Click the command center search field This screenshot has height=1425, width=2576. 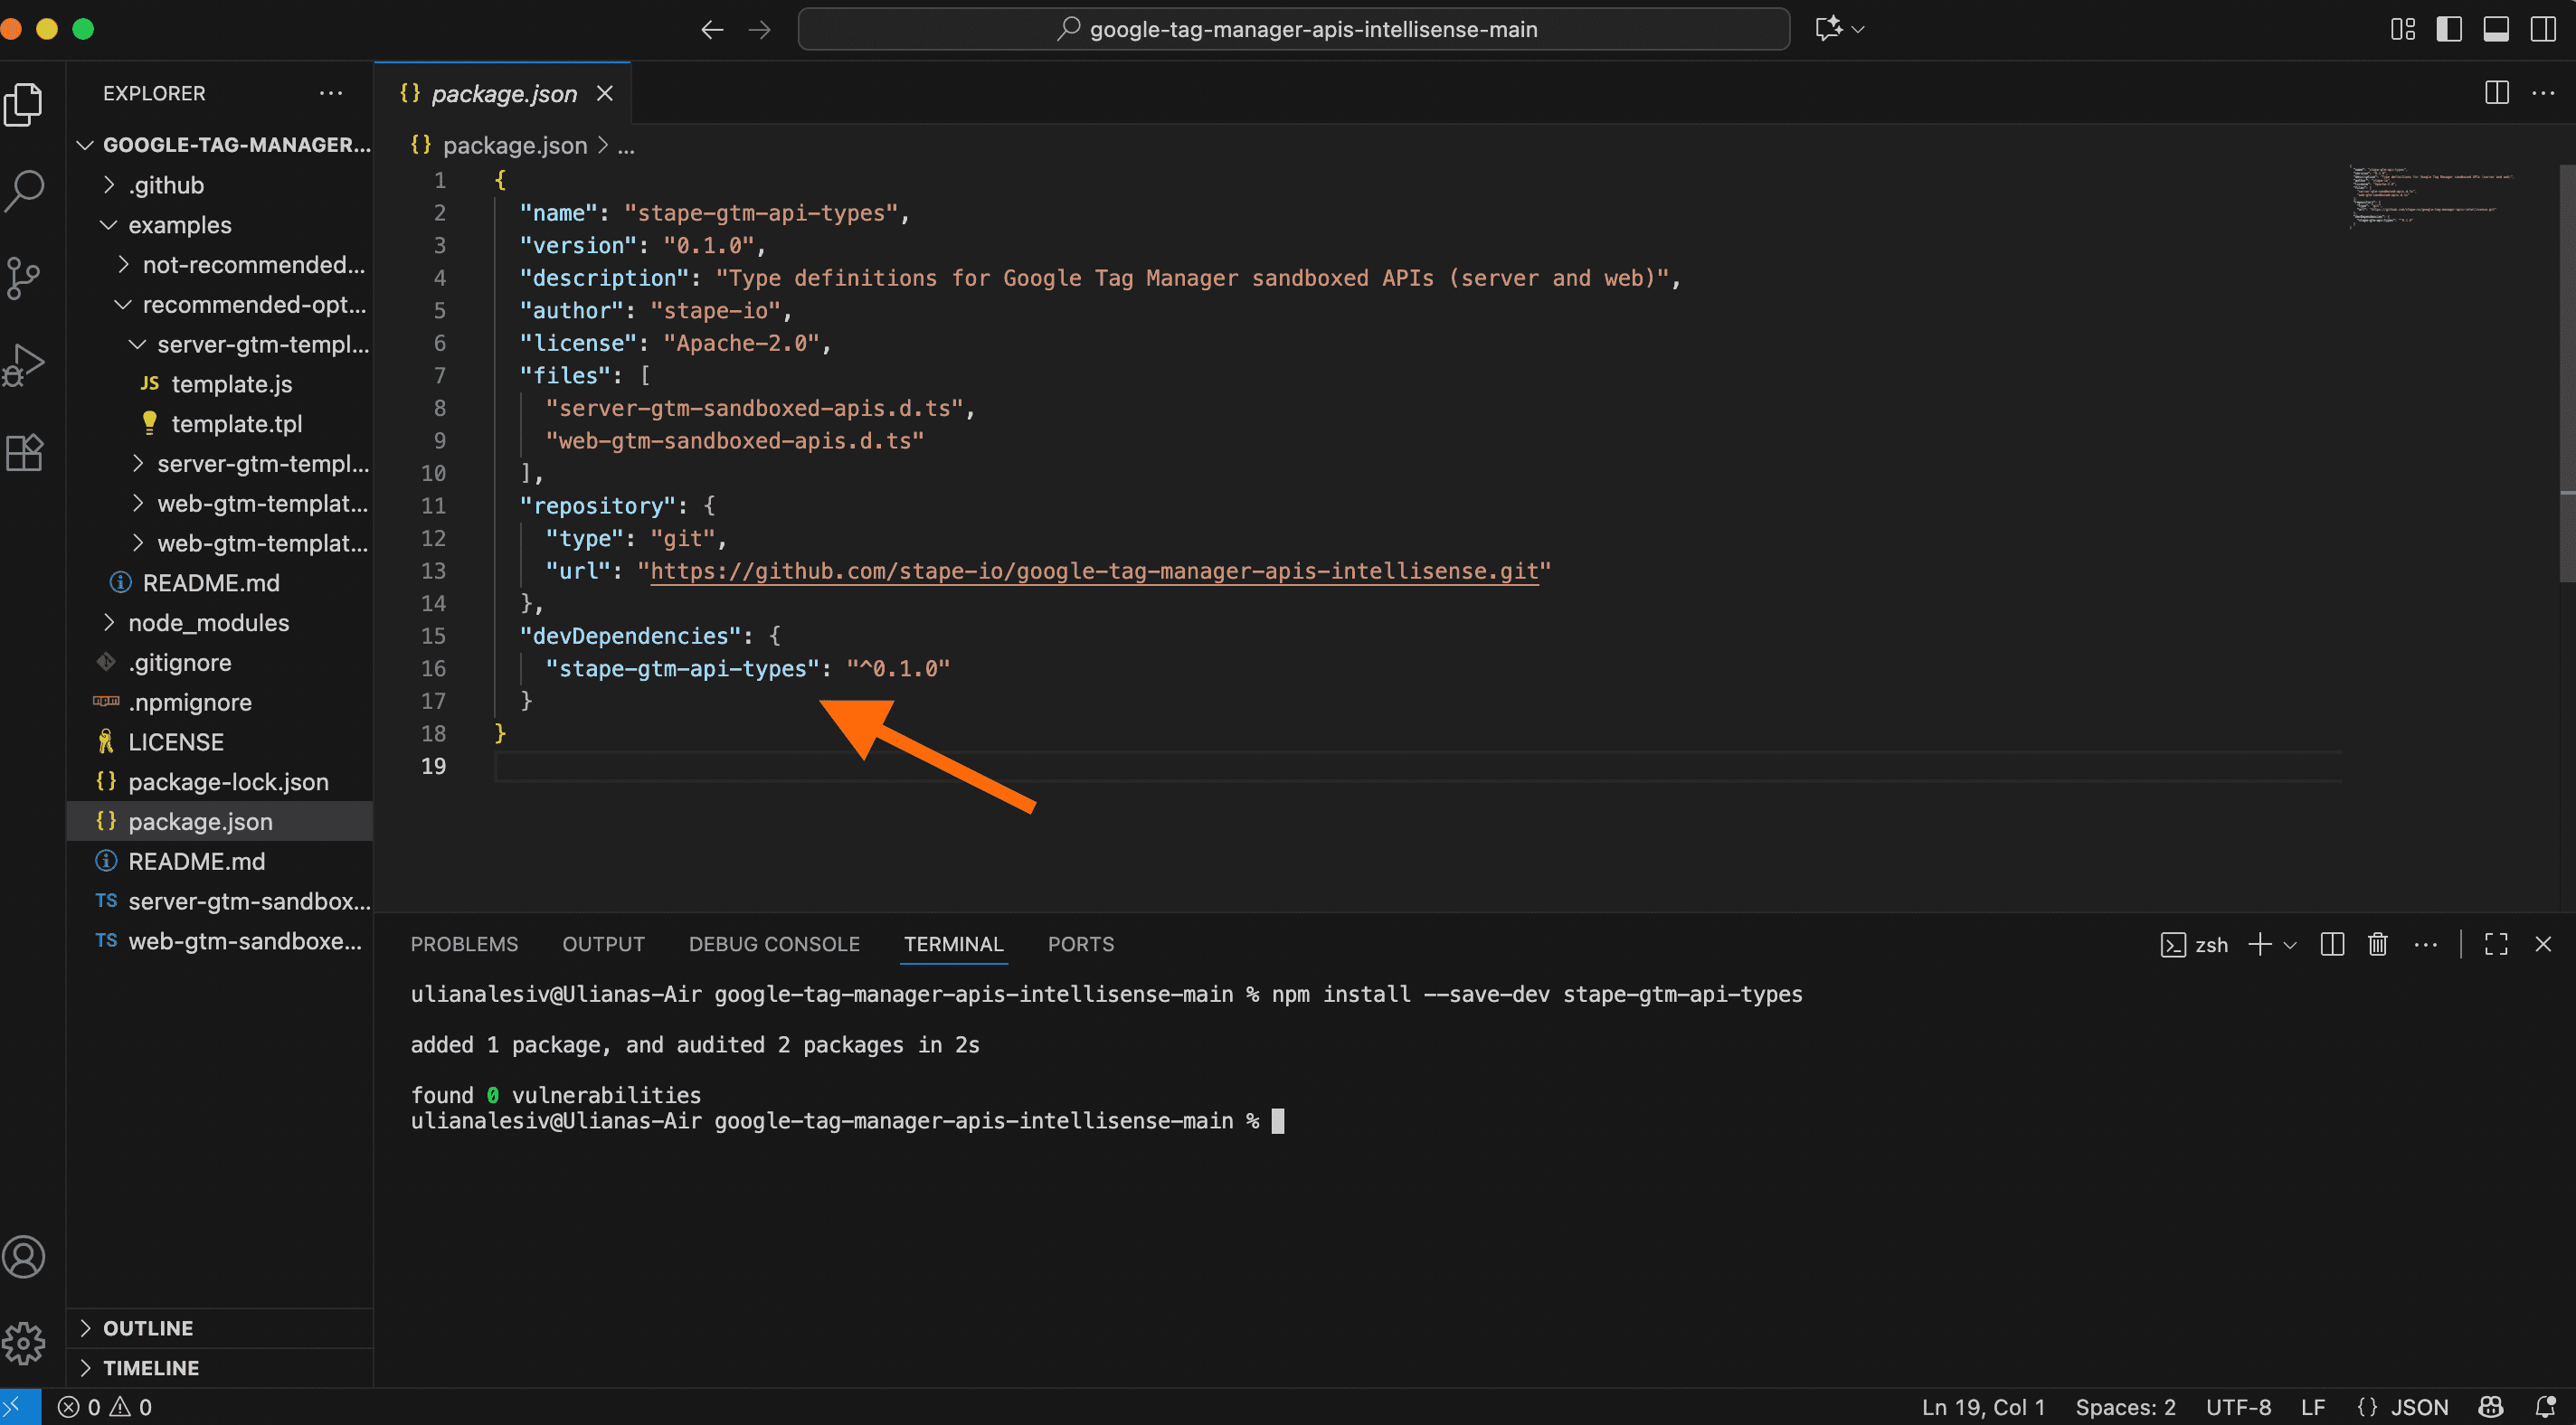(x=1293, y=29)
